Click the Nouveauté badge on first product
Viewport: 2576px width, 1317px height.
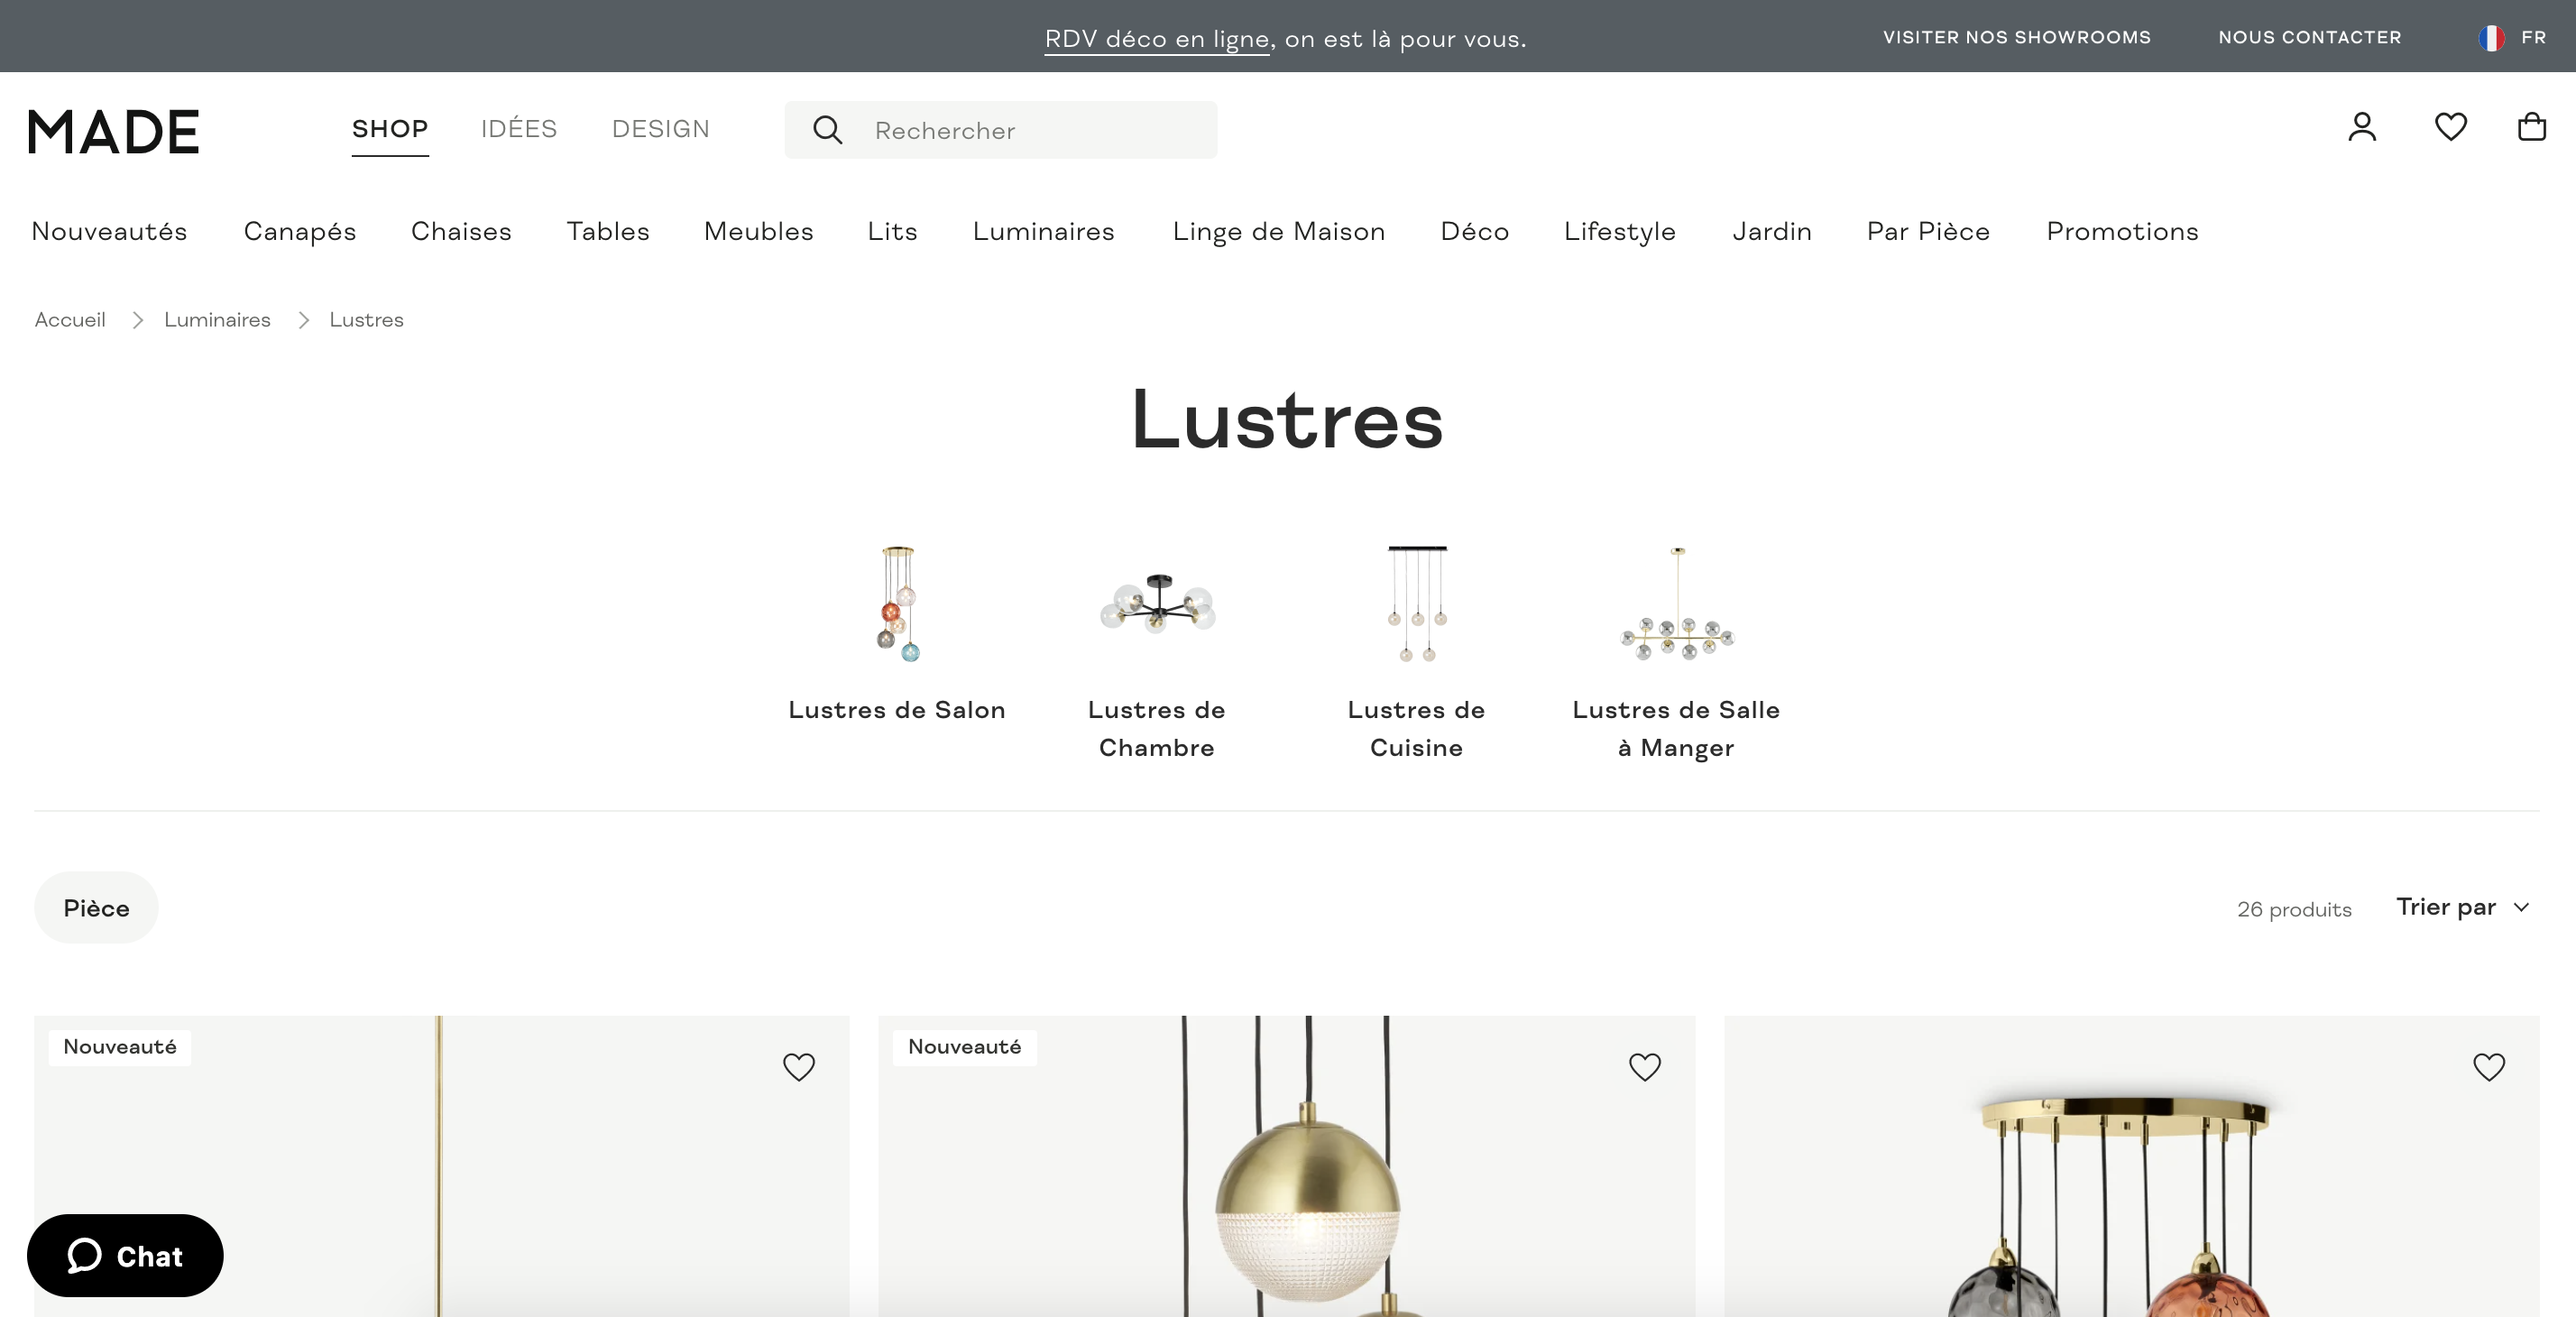120,1047
